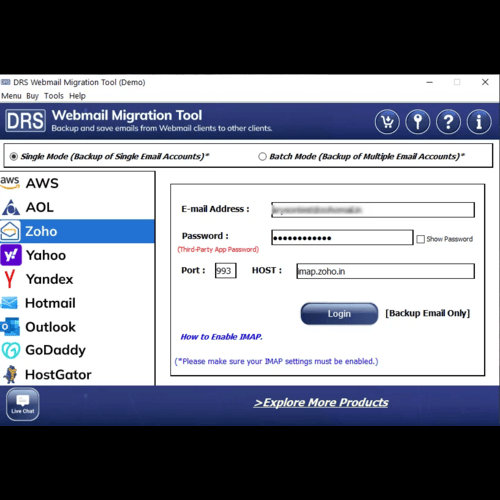Click the red Yandex Y icon
500x500 pixels.
coord(10,279)
